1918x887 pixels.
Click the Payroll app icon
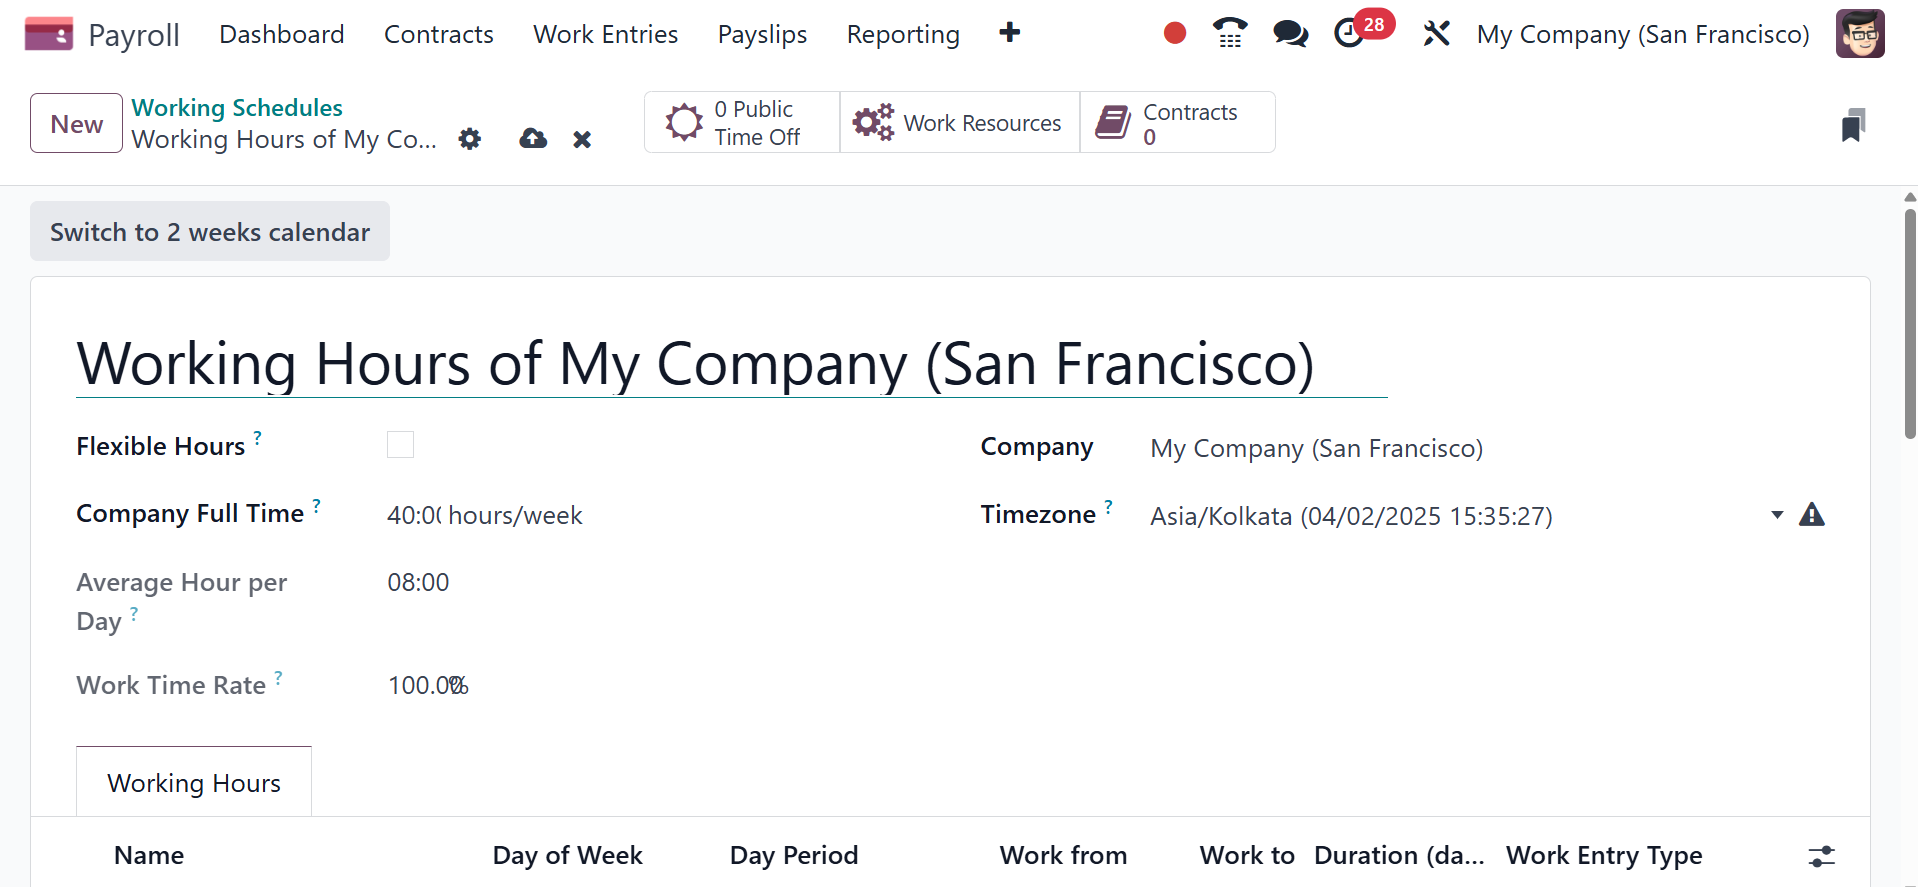point(49,34)
